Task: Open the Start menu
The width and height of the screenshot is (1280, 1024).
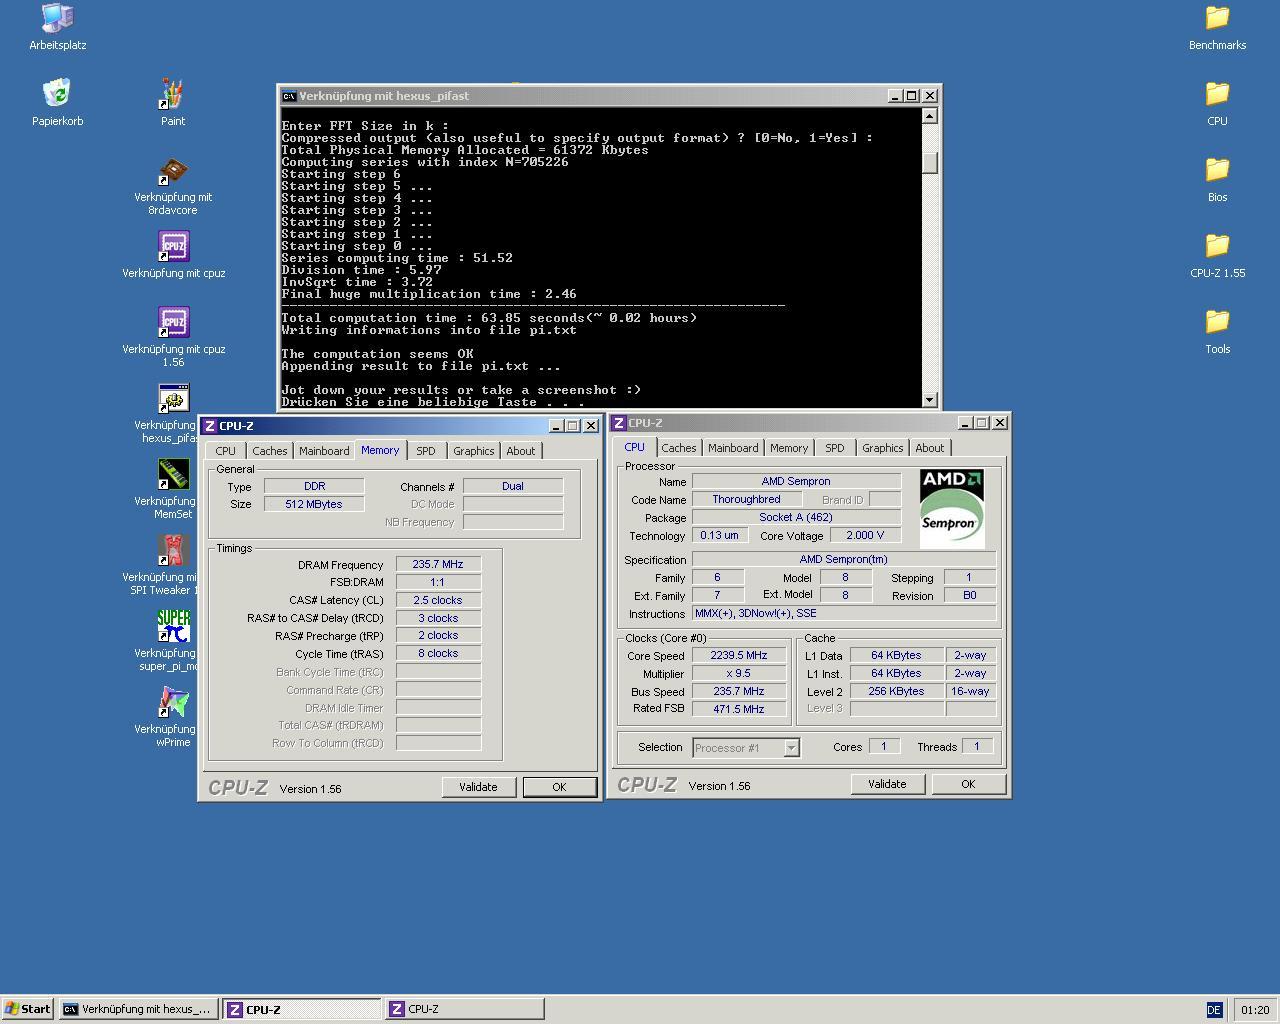Action: [28, 1009]
